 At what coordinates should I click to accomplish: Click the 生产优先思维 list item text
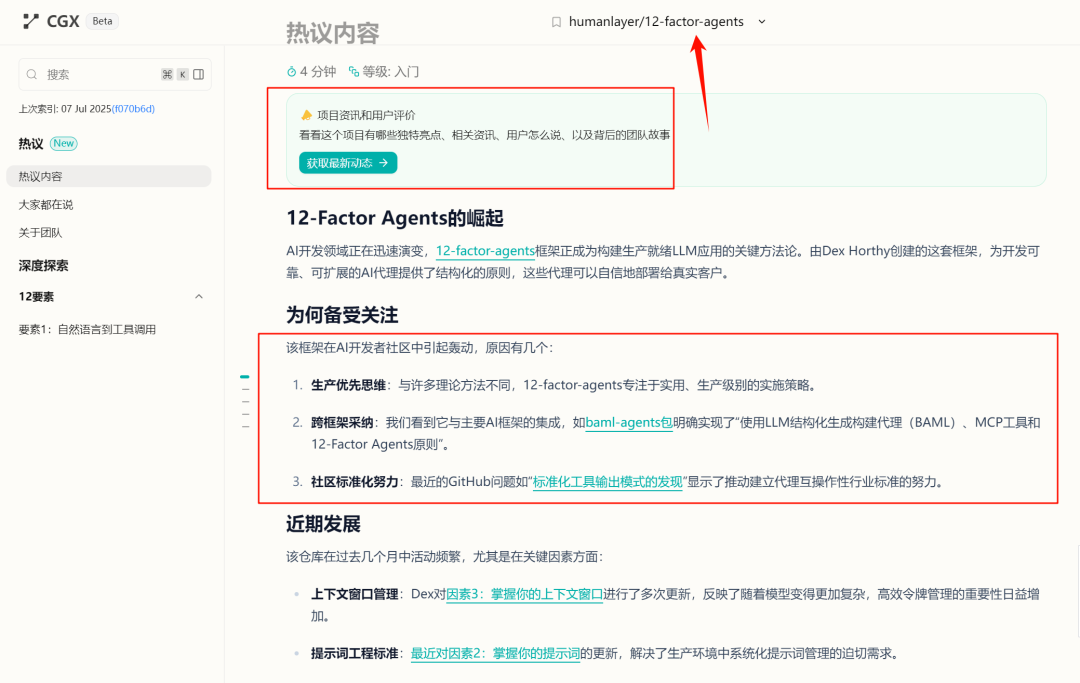point(348,385)
